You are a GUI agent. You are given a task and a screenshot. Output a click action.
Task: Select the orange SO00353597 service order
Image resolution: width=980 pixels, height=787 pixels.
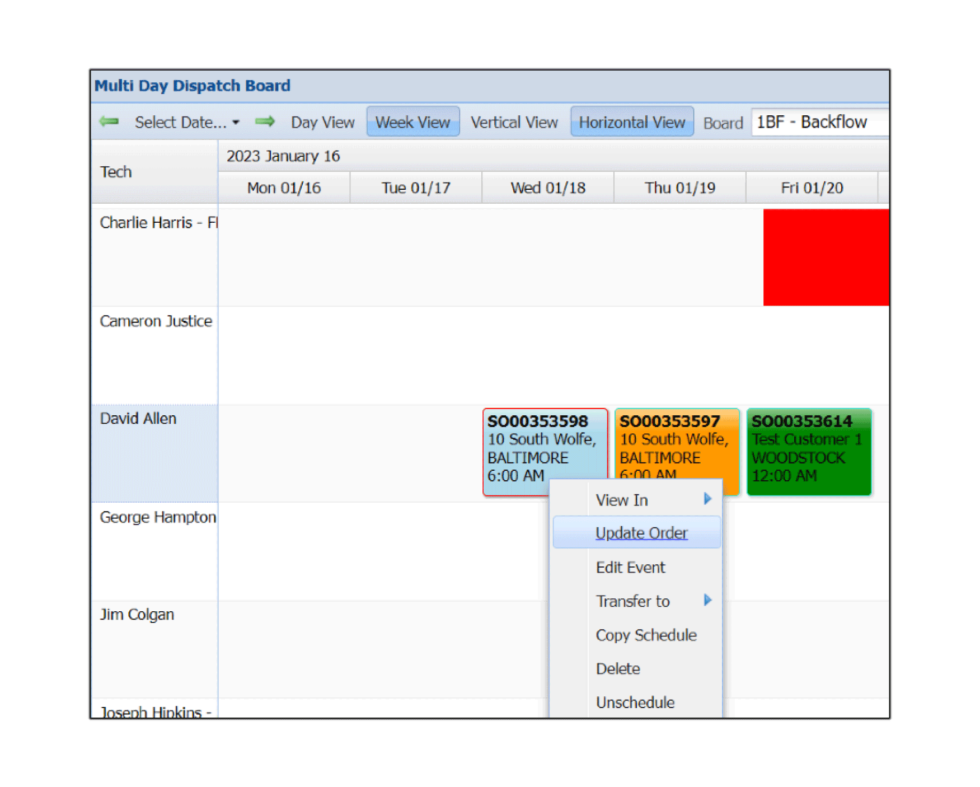(677, 440)
